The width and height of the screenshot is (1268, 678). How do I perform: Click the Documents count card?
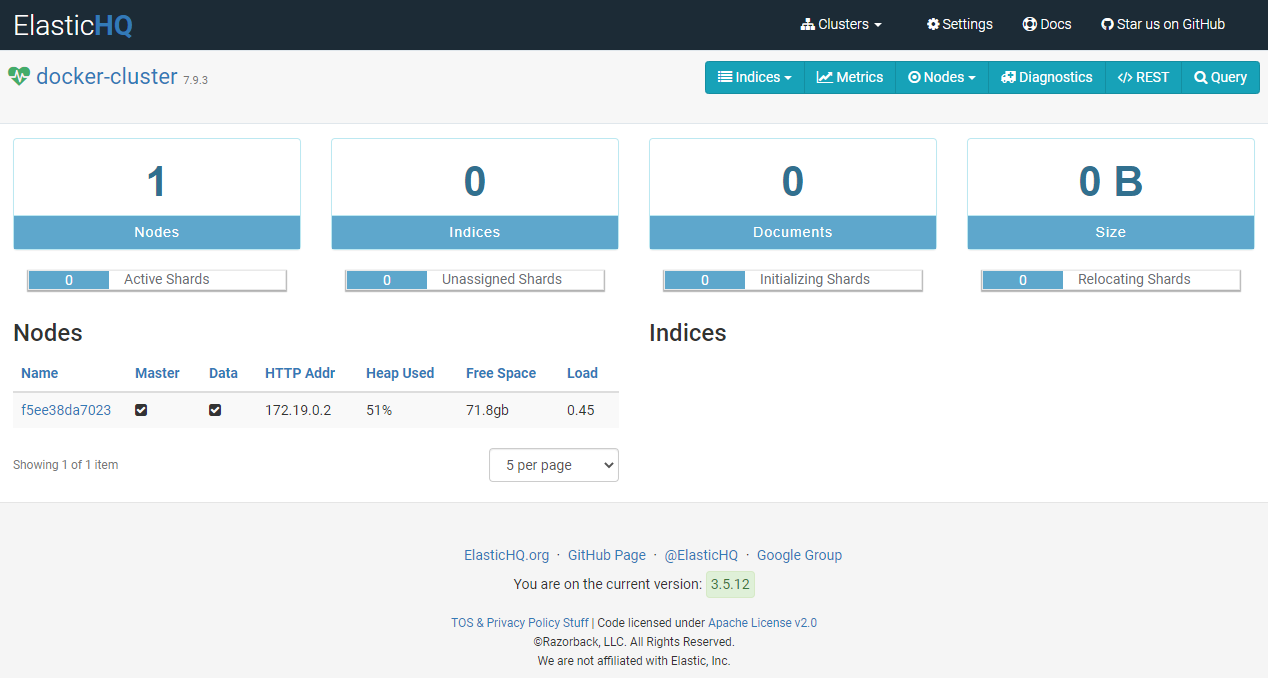[x=793, y=194]
